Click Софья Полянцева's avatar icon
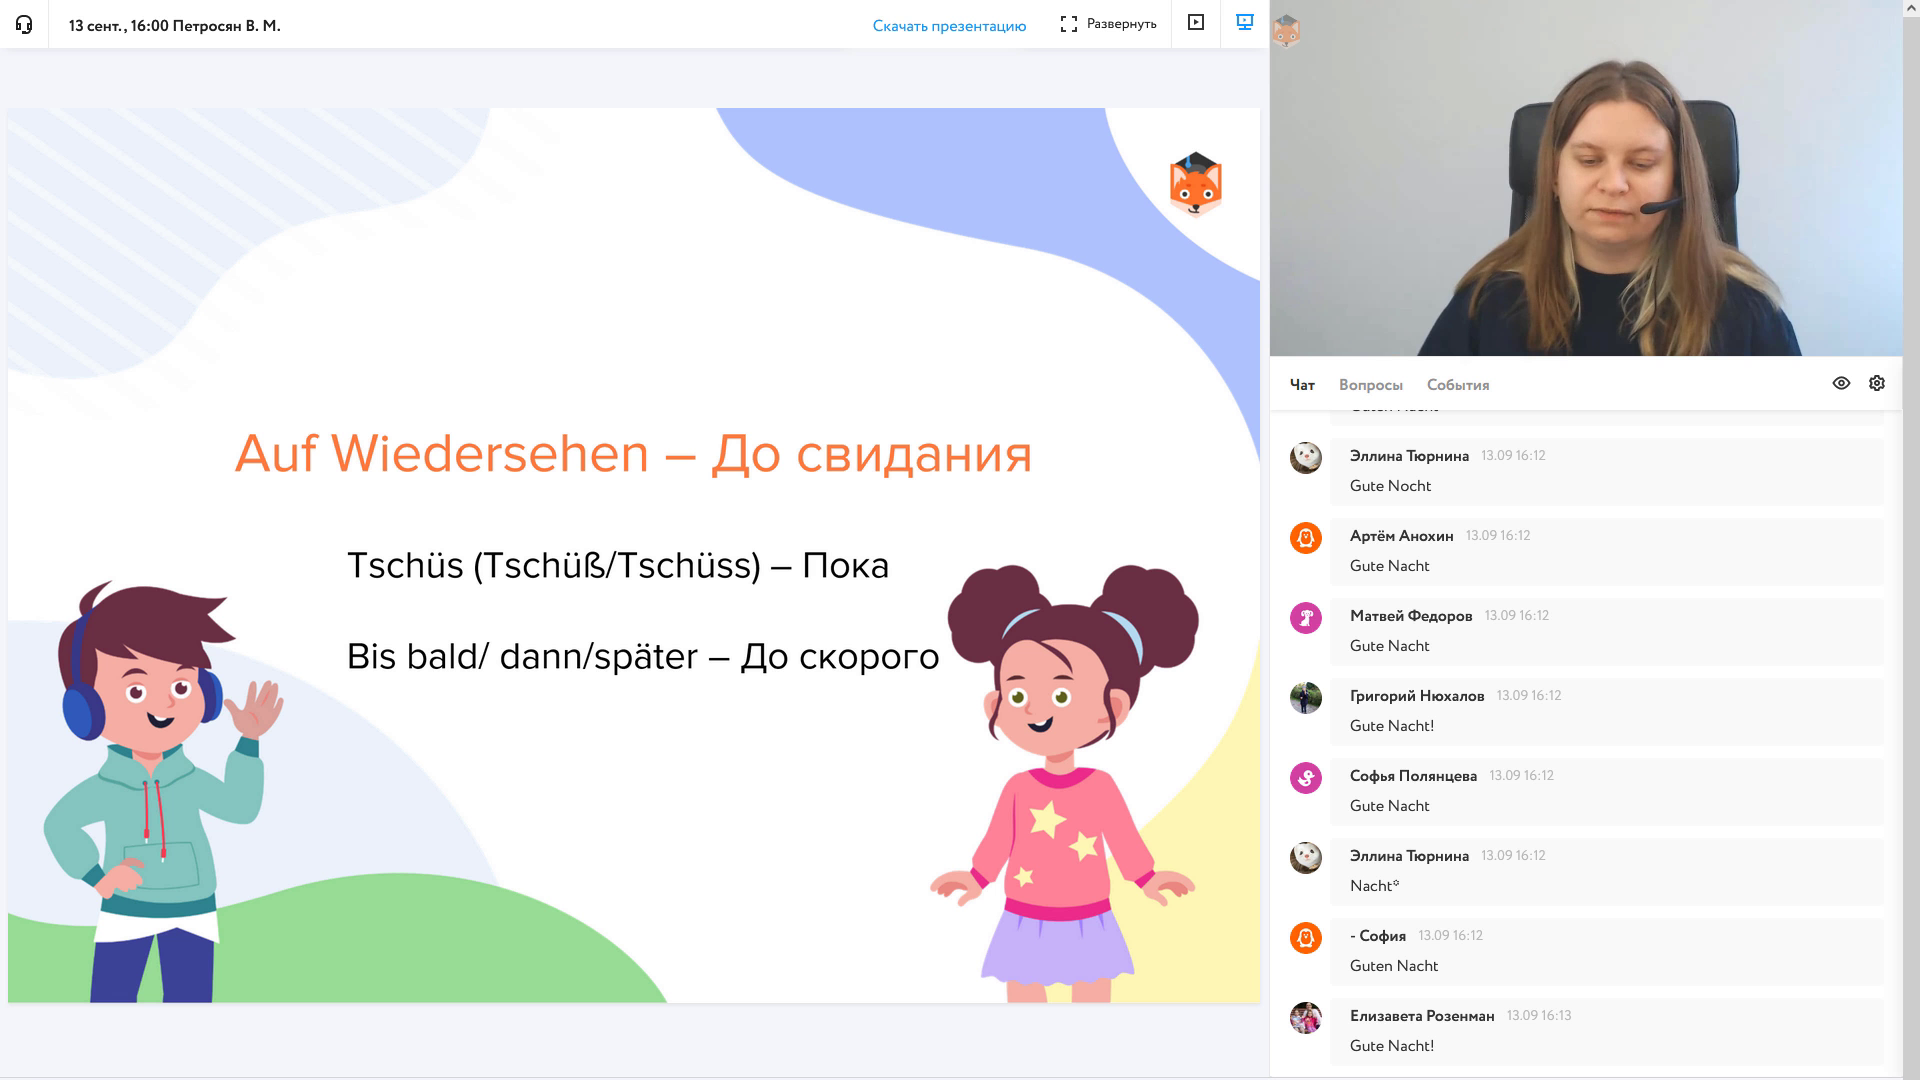 (1306, 778)
